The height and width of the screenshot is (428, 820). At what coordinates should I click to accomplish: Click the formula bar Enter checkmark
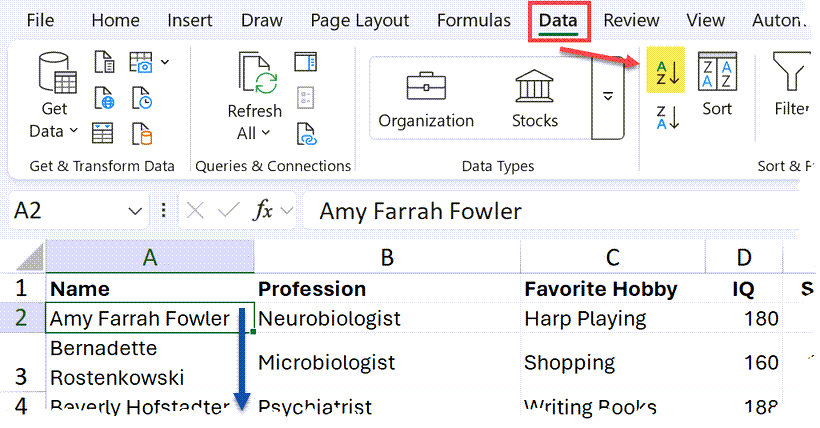[x=229, y=211]
